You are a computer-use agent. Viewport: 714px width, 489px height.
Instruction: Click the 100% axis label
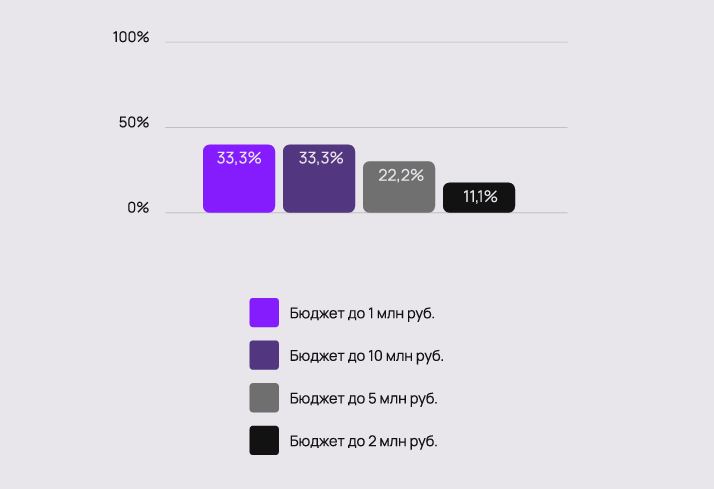[131, 38]
